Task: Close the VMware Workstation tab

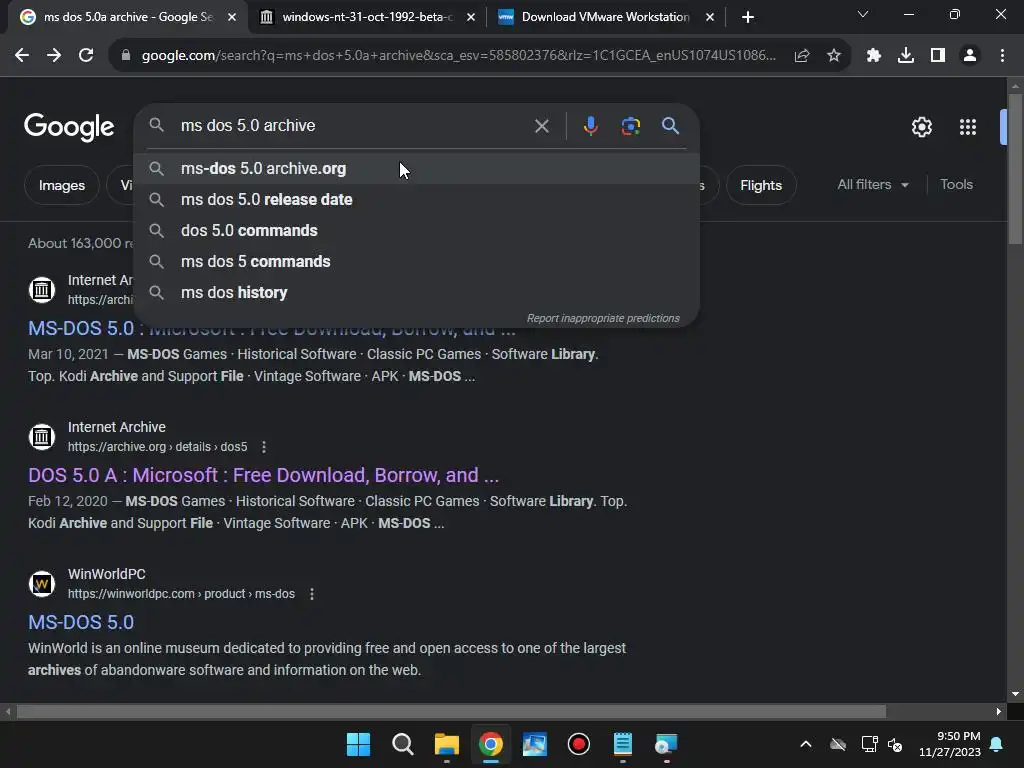Action: tap(710, 17)
